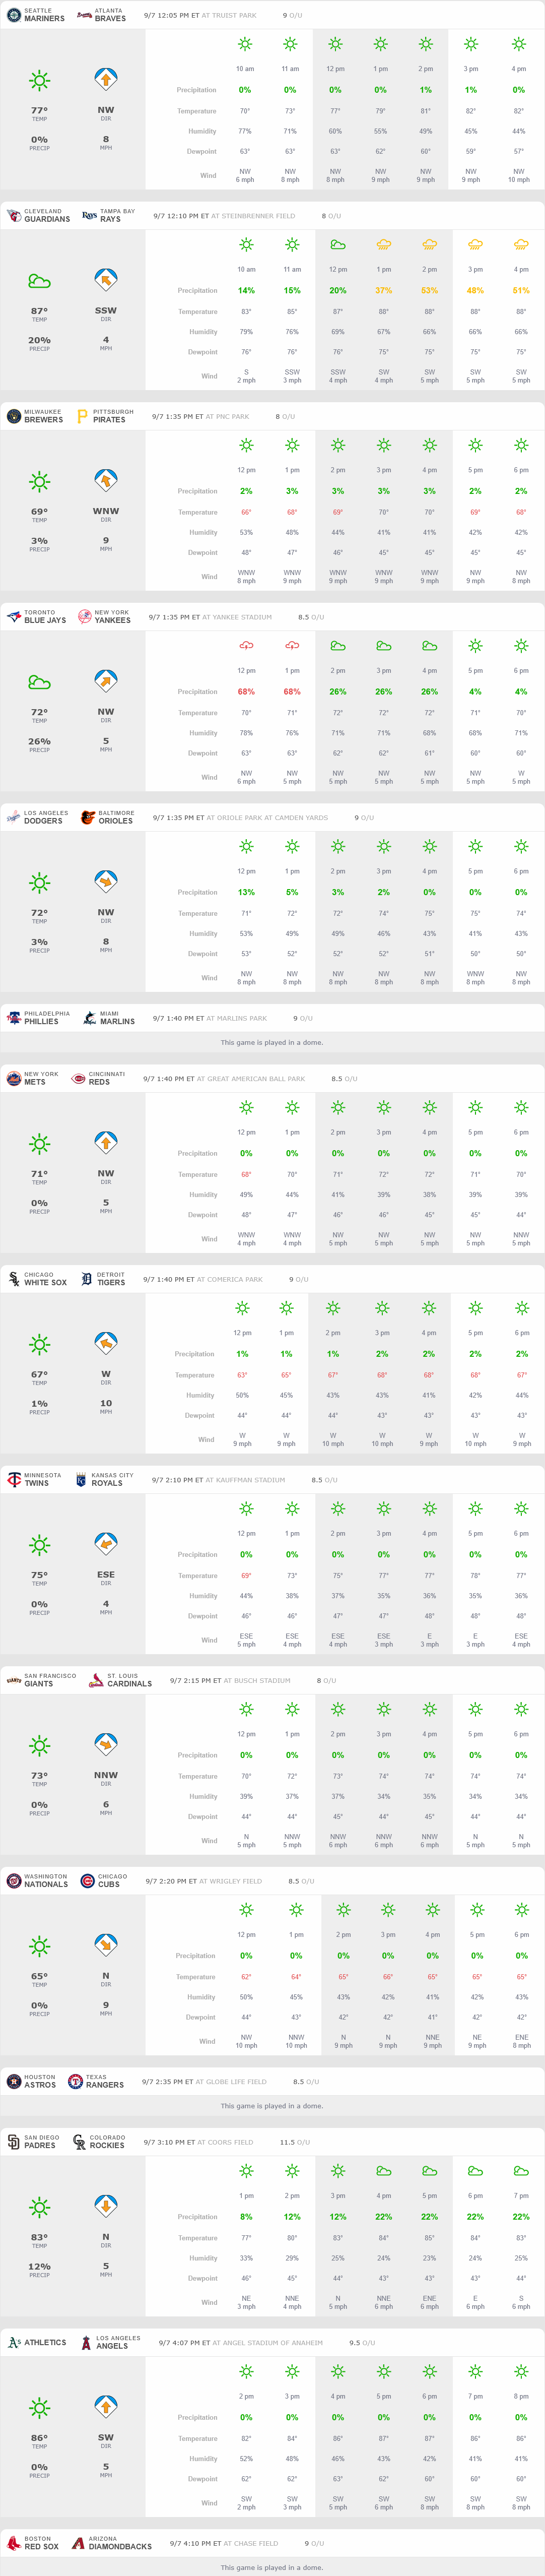
Task: Click the Seattle Mariners logo
Action: (14, 15)
